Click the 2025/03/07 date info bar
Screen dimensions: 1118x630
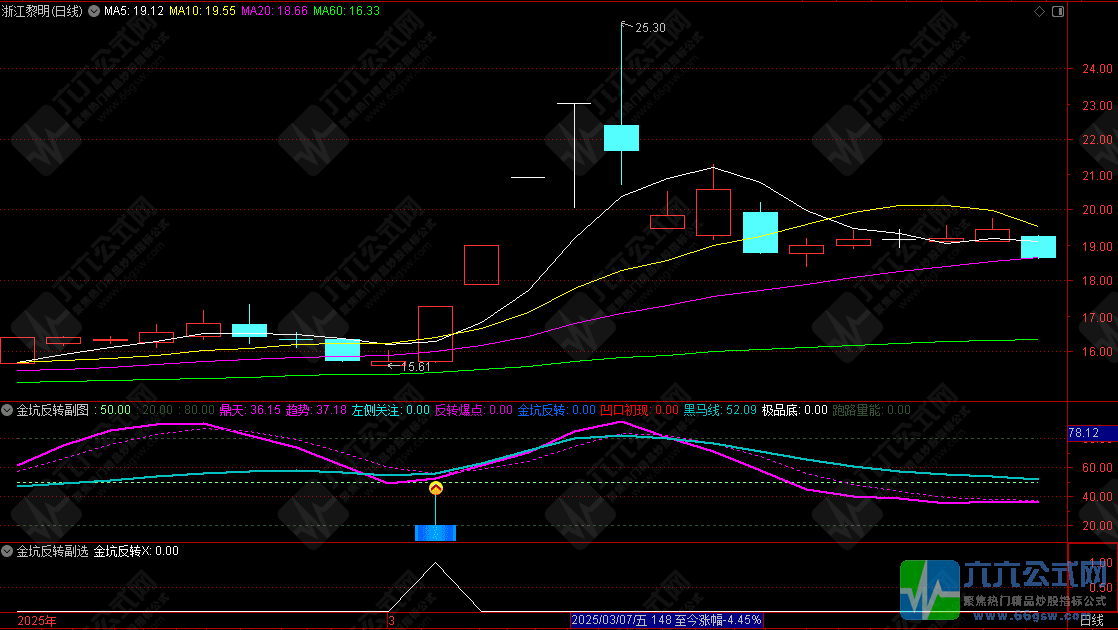tap(666, 620)
